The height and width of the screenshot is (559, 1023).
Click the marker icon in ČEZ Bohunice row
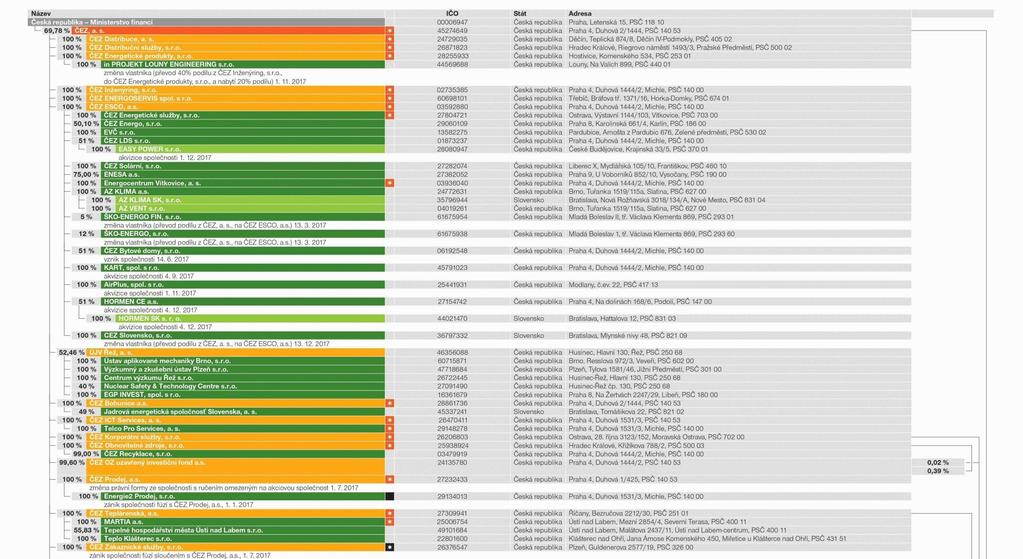click(x=389, y=404)
